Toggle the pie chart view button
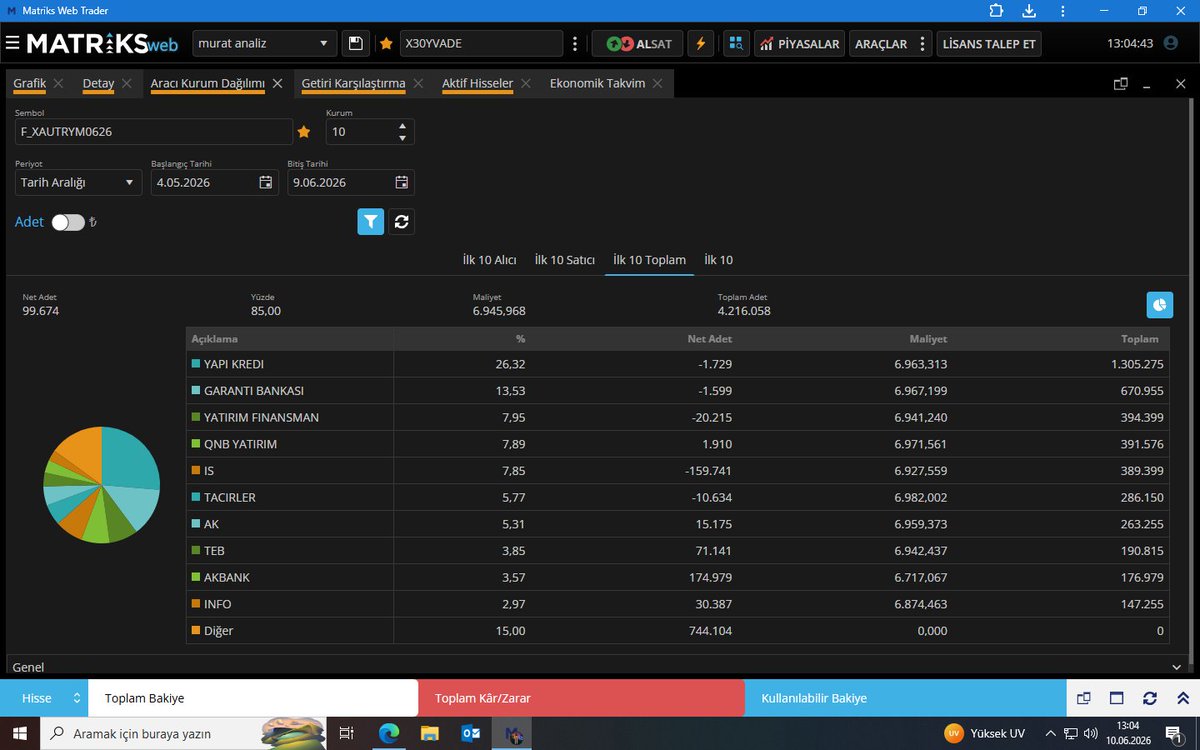1200x750 pixels. [x=1160, y=305]
